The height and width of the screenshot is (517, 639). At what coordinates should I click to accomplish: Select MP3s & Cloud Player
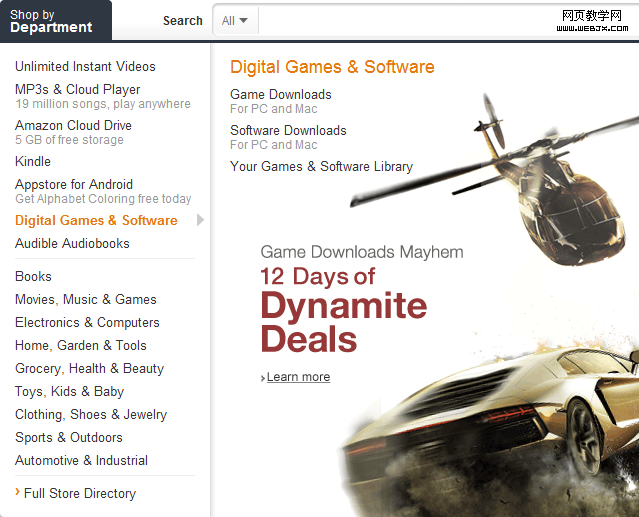click(78, 89)
